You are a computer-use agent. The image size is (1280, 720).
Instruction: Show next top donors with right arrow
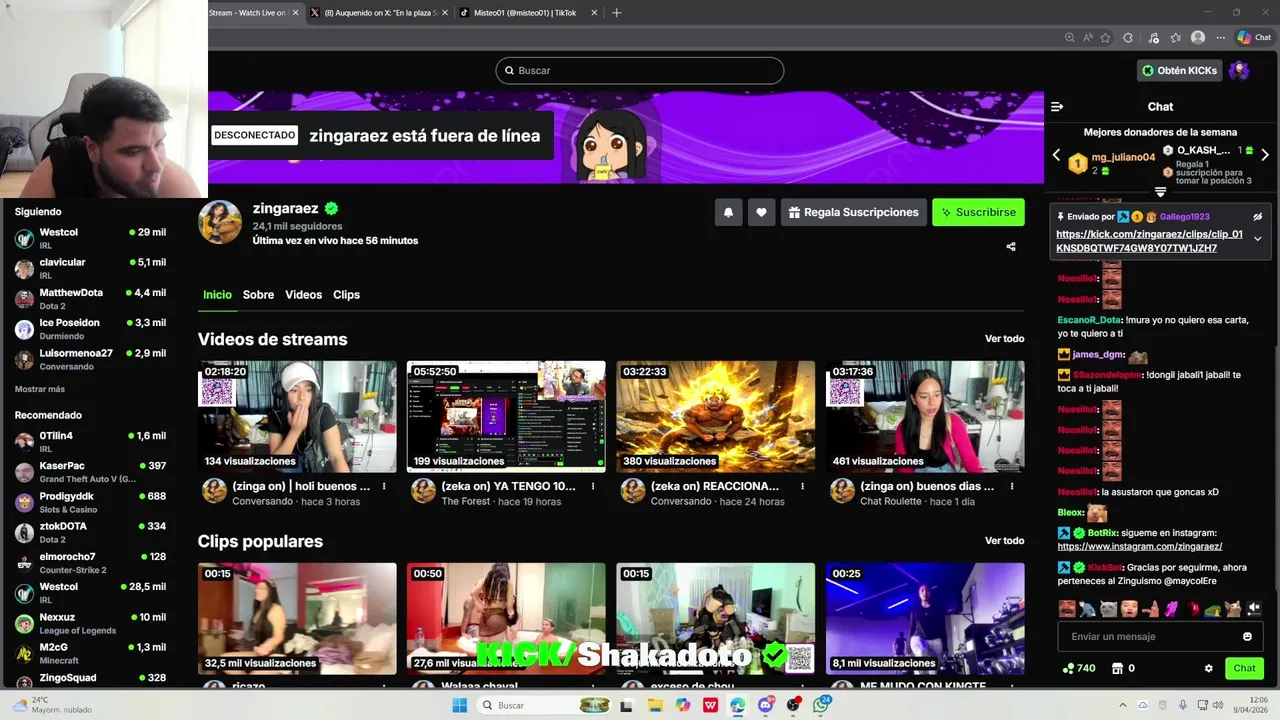pos(1264,155)
